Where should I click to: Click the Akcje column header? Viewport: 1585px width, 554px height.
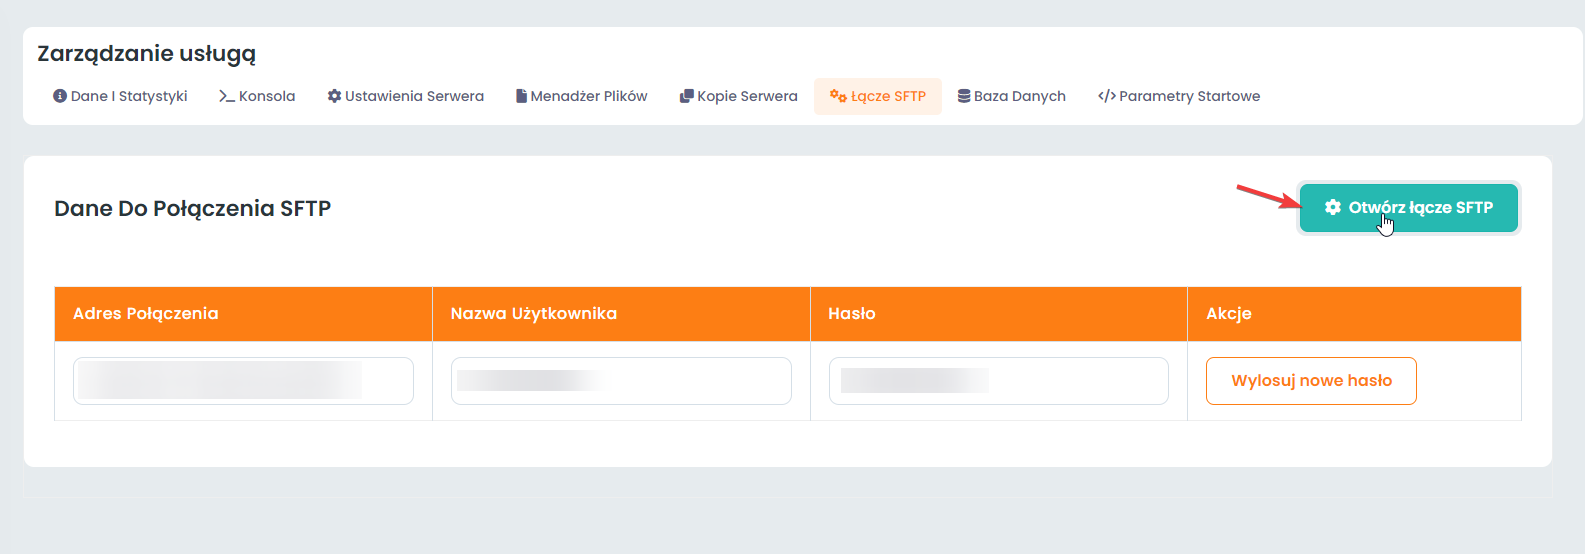(1229, 314)
